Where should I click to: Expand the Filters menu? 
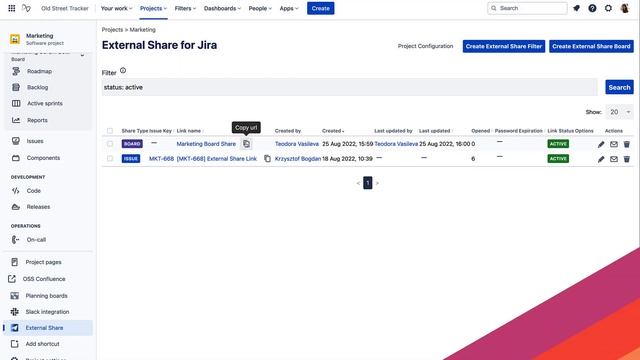[x=185, y=8]
